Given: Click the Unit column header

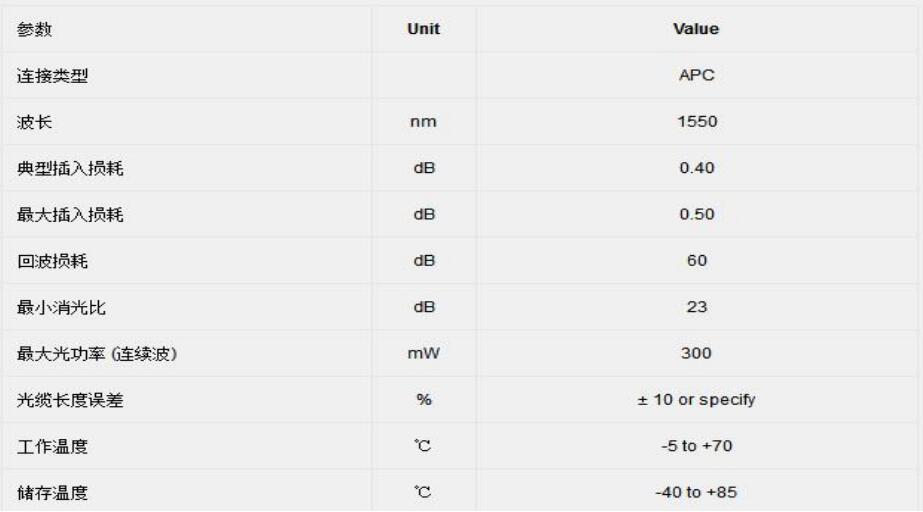Looking at the screenshot, I should (424, 30).
